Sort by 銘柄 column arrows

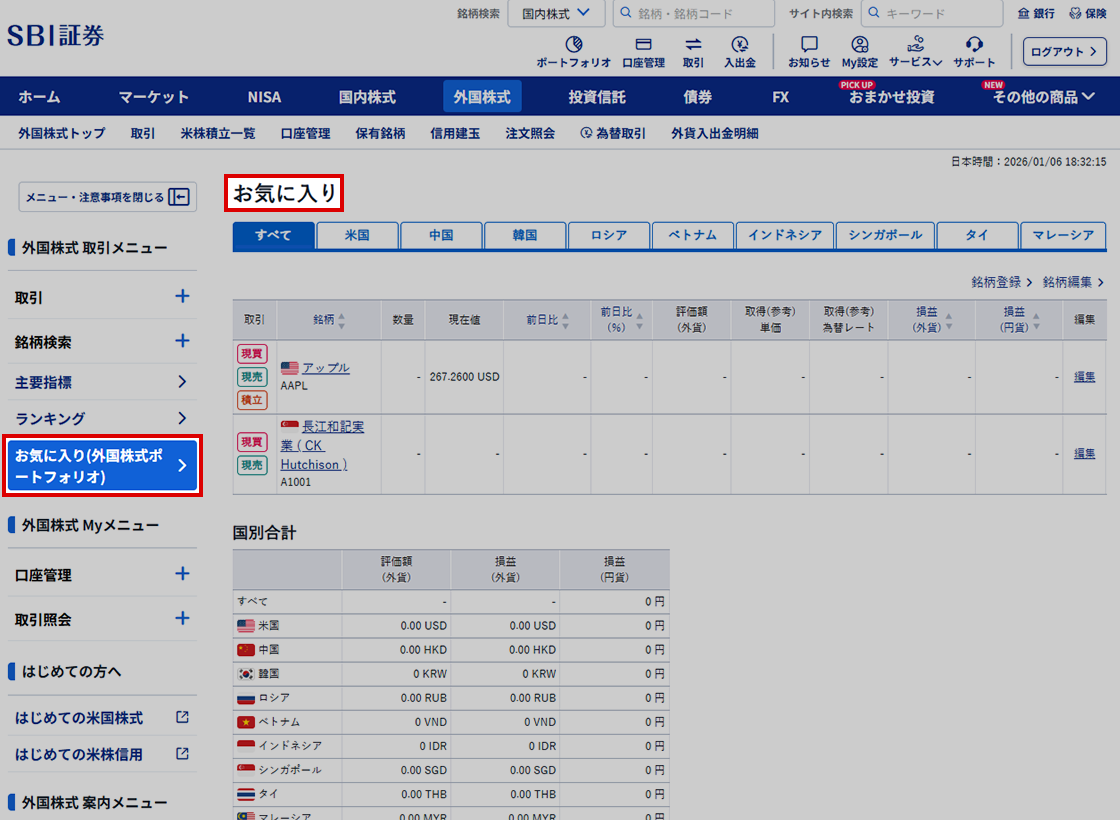pos(342,320)
